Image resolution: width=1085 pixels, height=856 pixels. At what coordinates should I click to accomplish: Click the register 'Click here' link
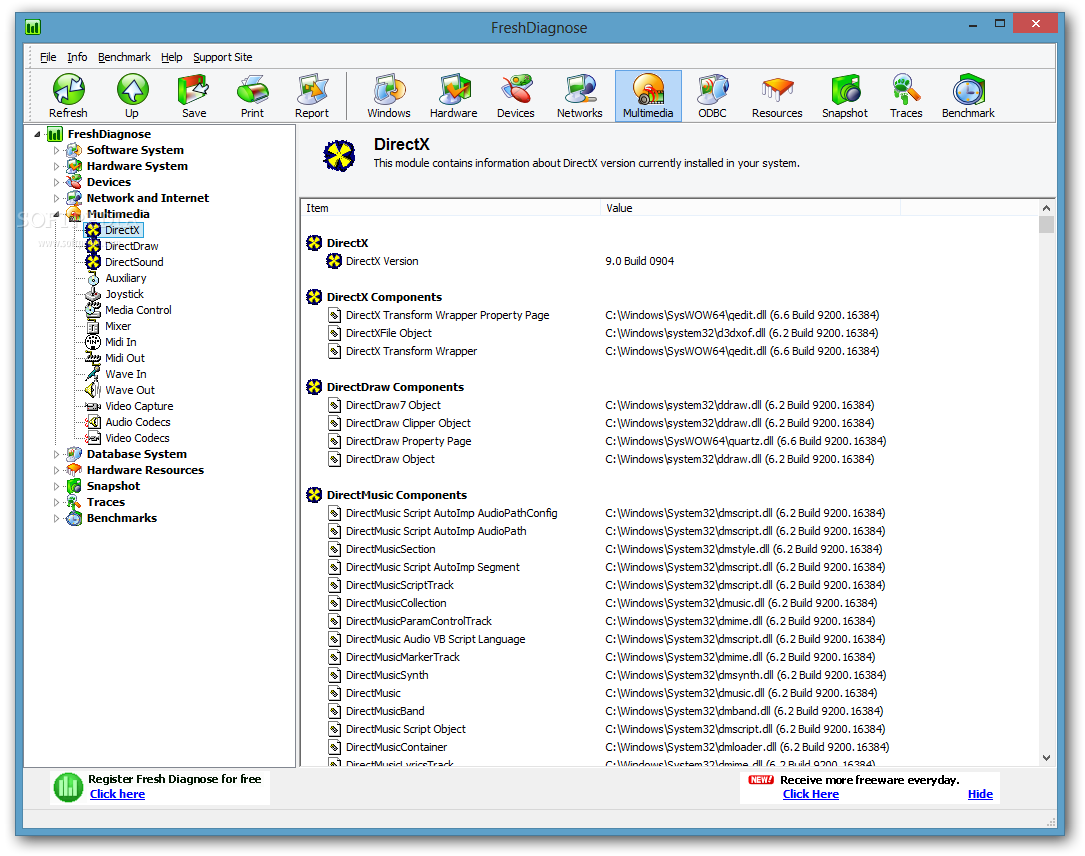117,794
